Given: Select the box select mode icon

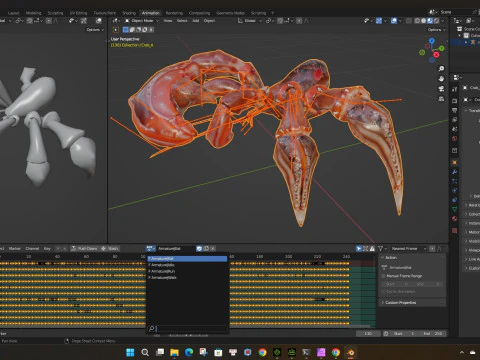Looking at the screenshot, I should [126, 30].
